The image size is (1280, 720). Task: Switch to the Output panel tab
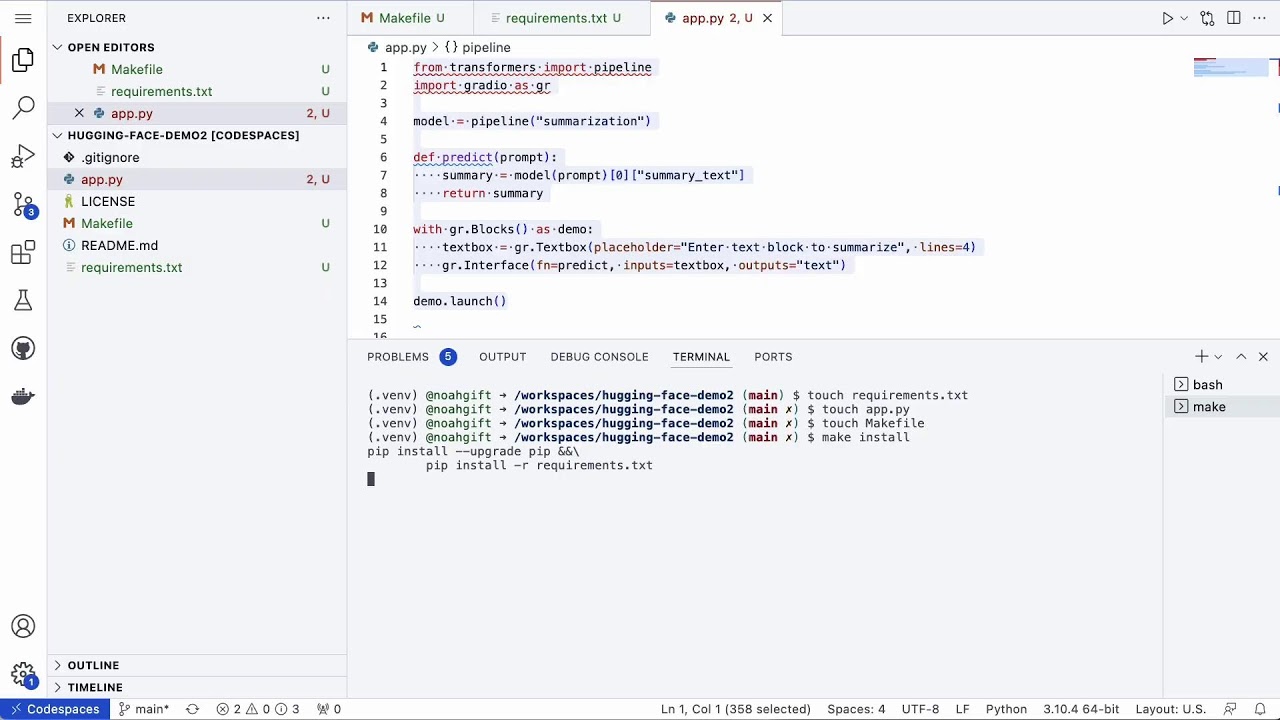coord(502,356)
